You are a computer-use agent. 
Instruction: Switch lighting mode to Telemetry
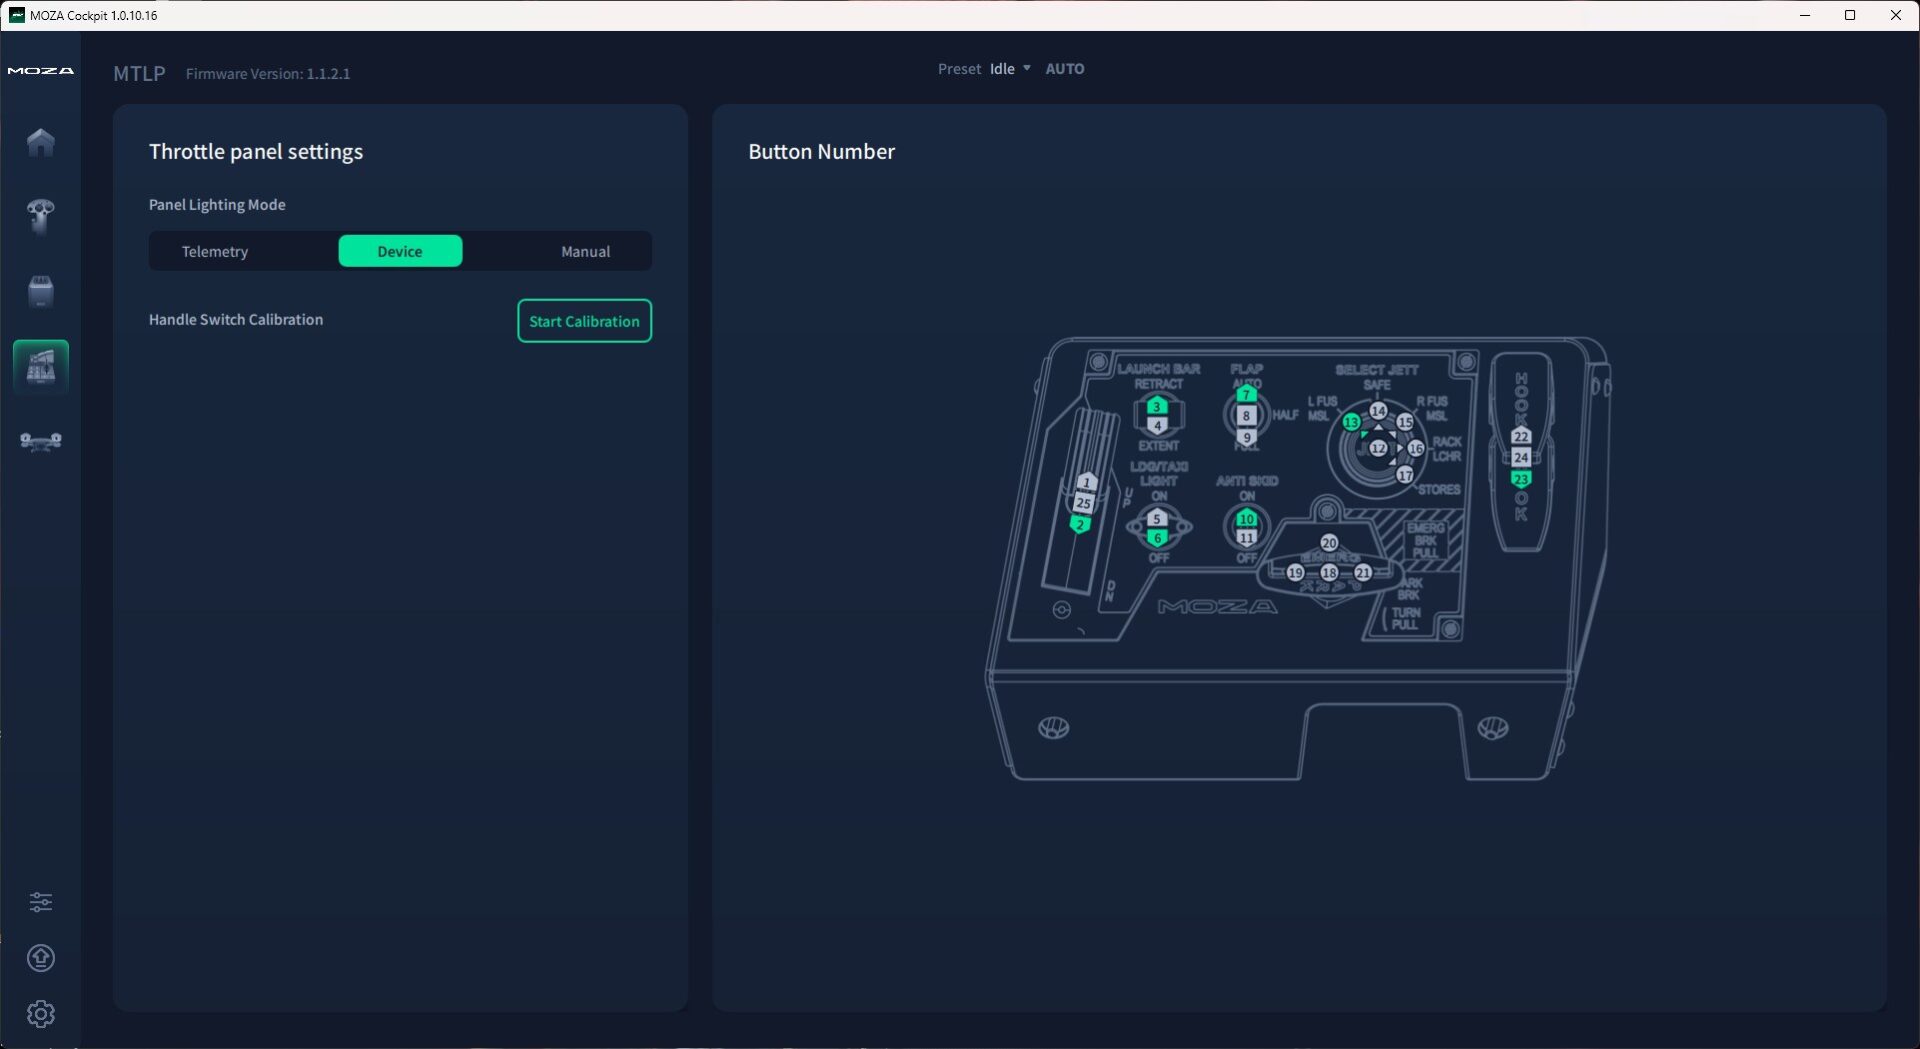coord(215,252)
